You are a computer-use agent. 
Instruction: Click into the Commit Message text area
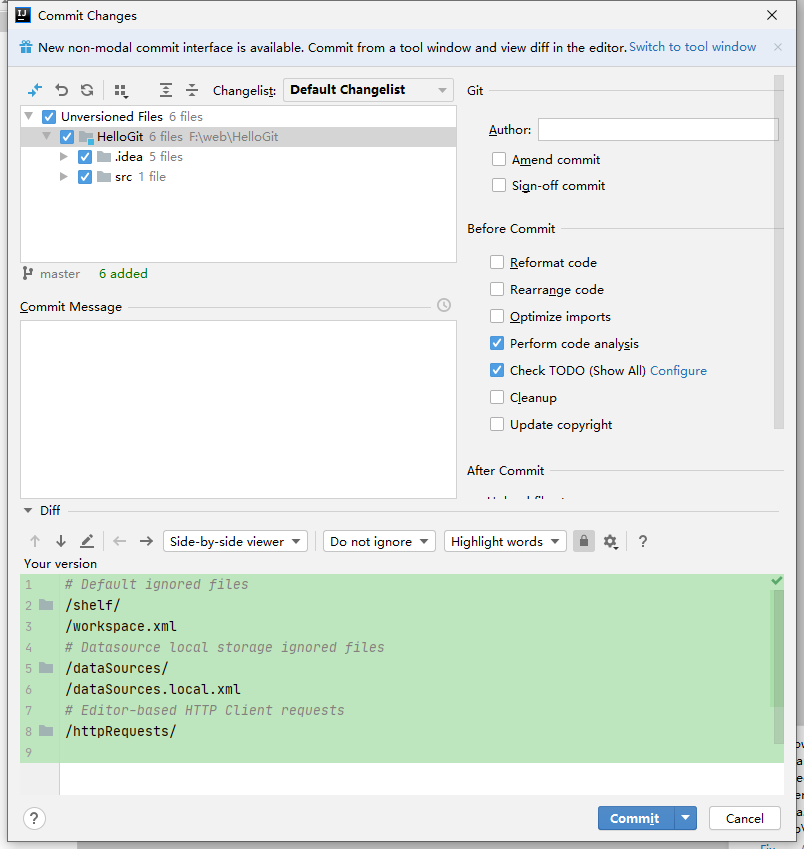click(x=238, y=409)
